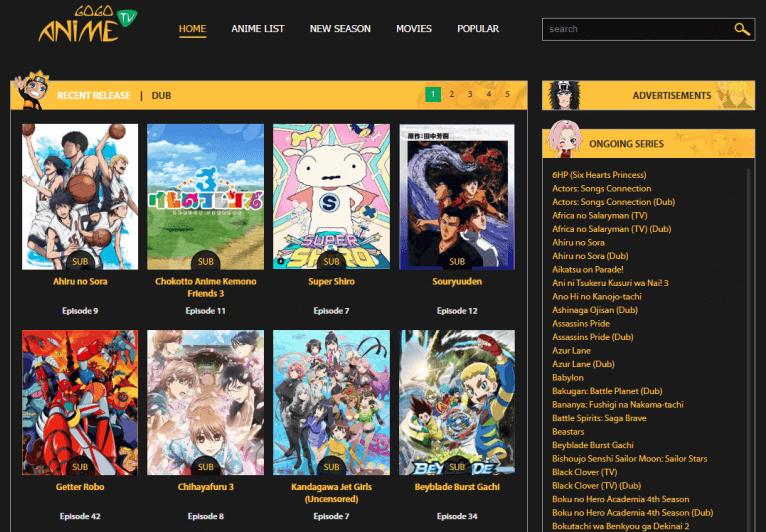Click the Chihayafuru 3 title link
Viewport: 766px width, 532px height.
206,487
